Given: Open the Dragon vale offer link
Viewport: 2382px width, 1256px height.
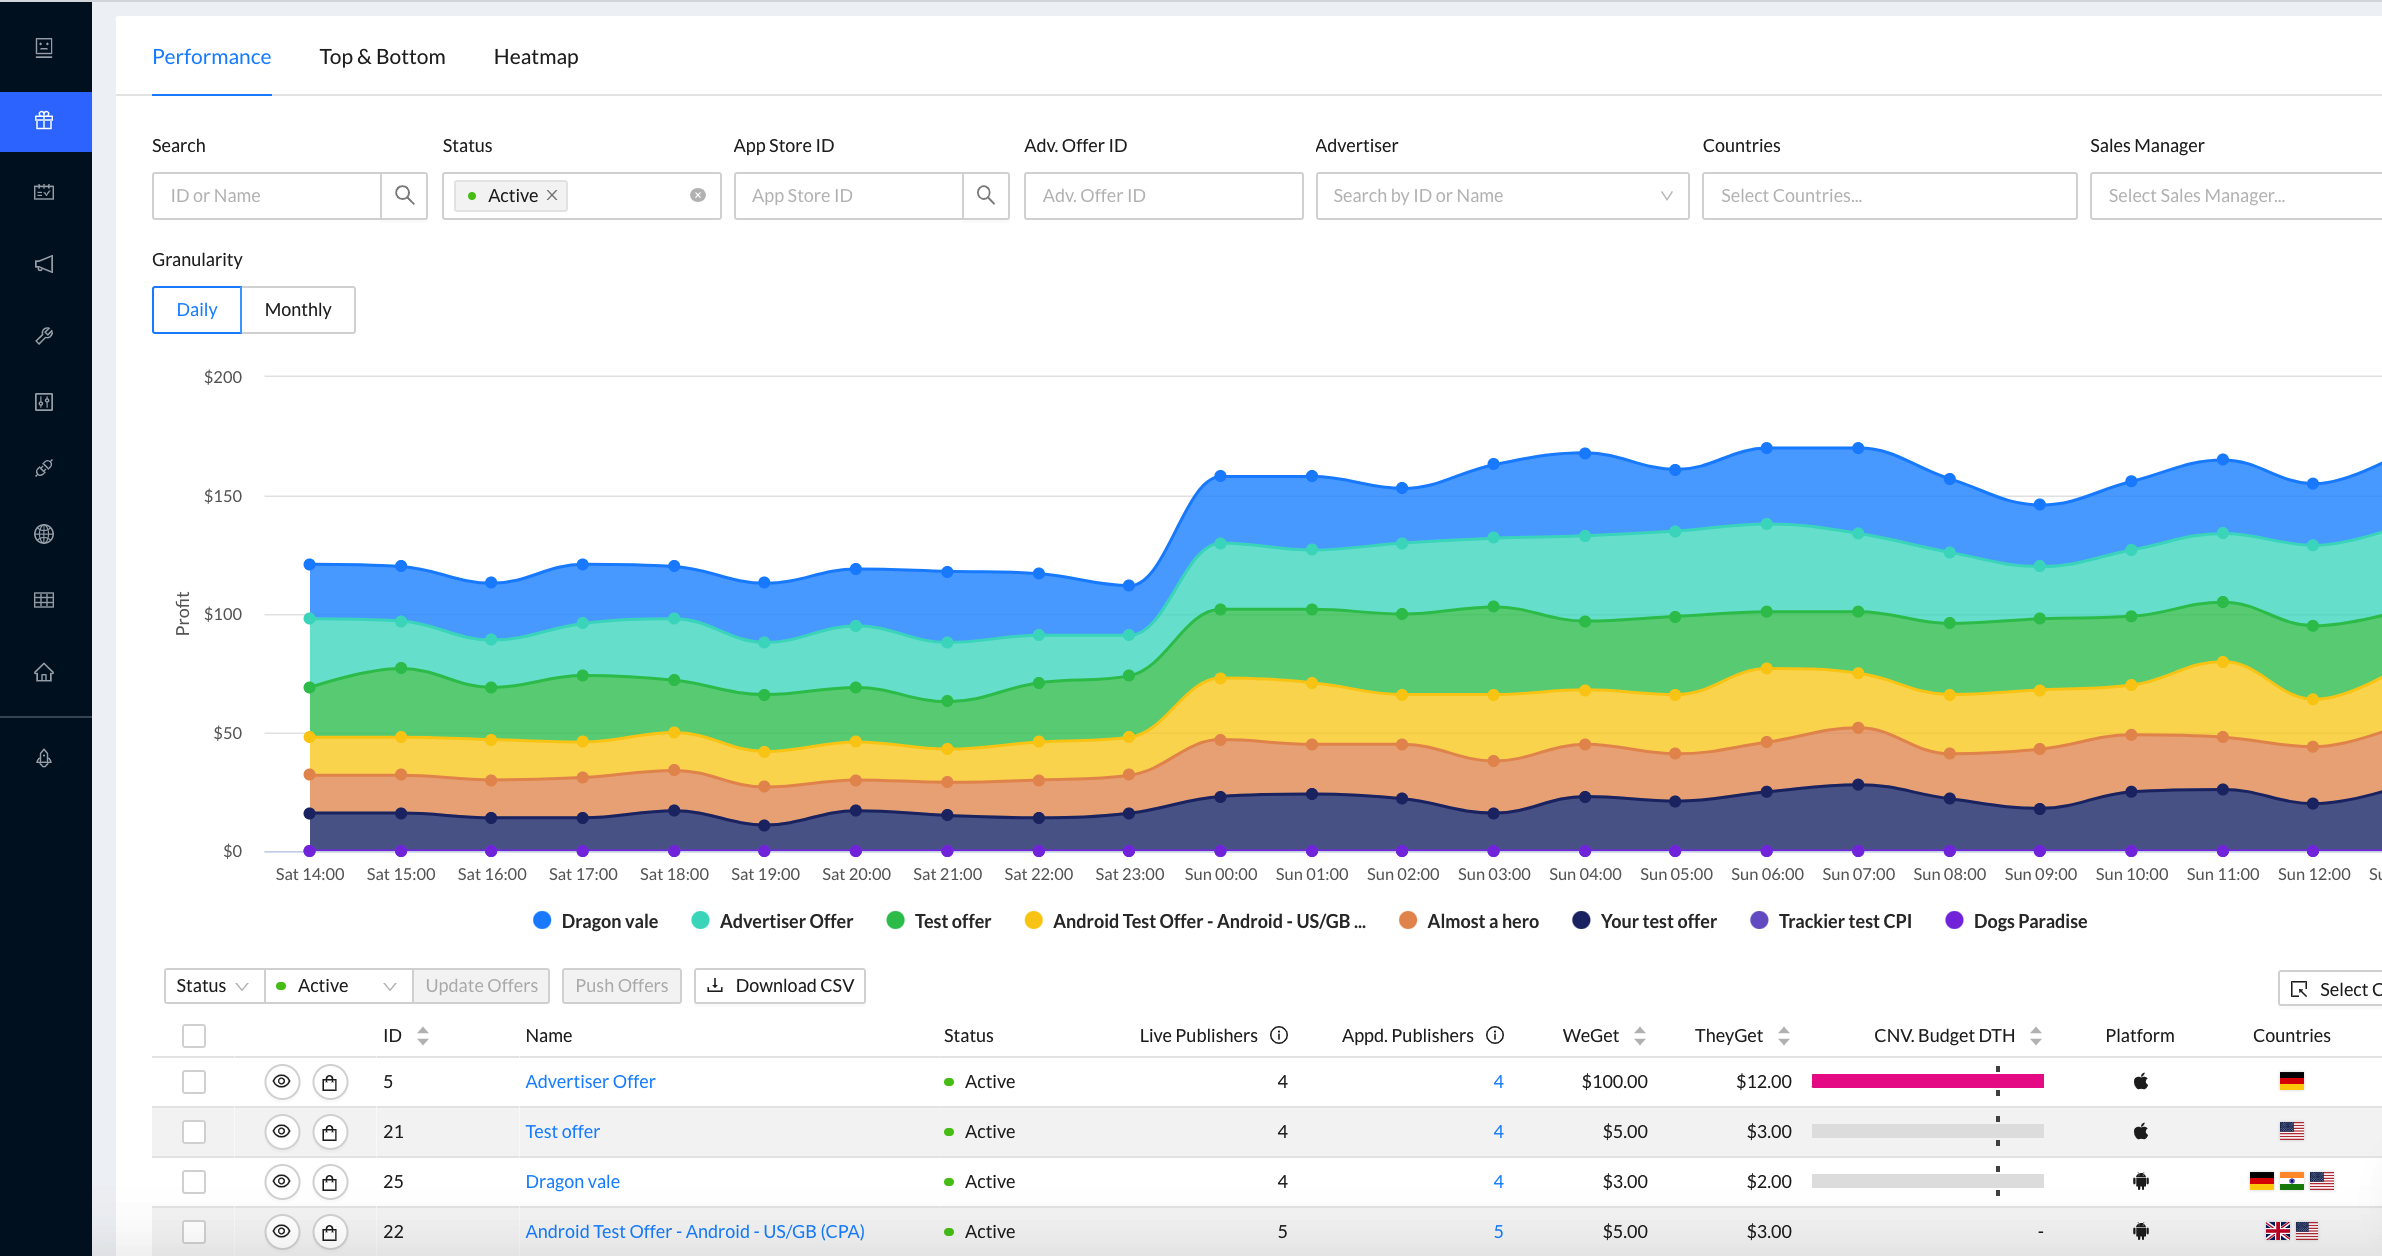Looking at the screenshot, I should [572, 1181].
